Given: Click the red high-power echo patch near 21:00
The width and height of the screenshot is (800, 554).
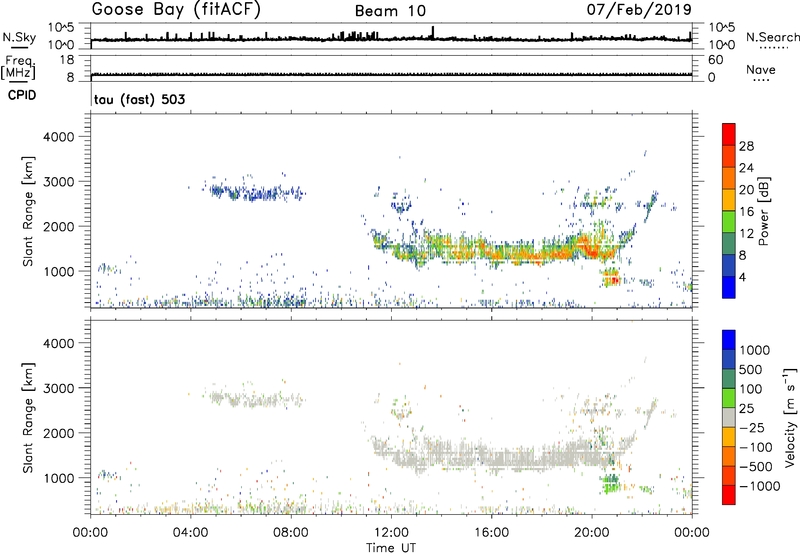Looking at the screenshot, I should point(611,279).
